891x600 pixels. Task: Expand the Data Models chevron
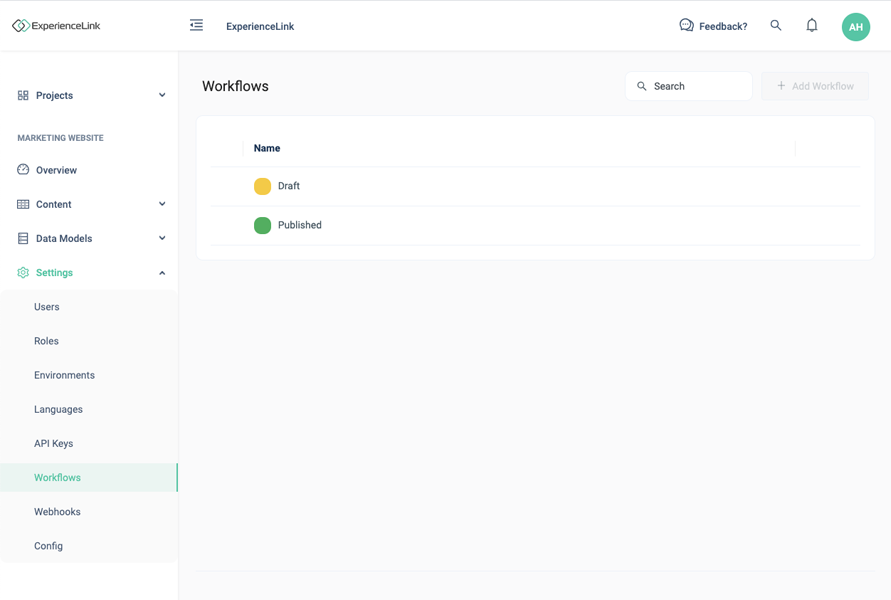pyautogui.click(x=162, y=239)
